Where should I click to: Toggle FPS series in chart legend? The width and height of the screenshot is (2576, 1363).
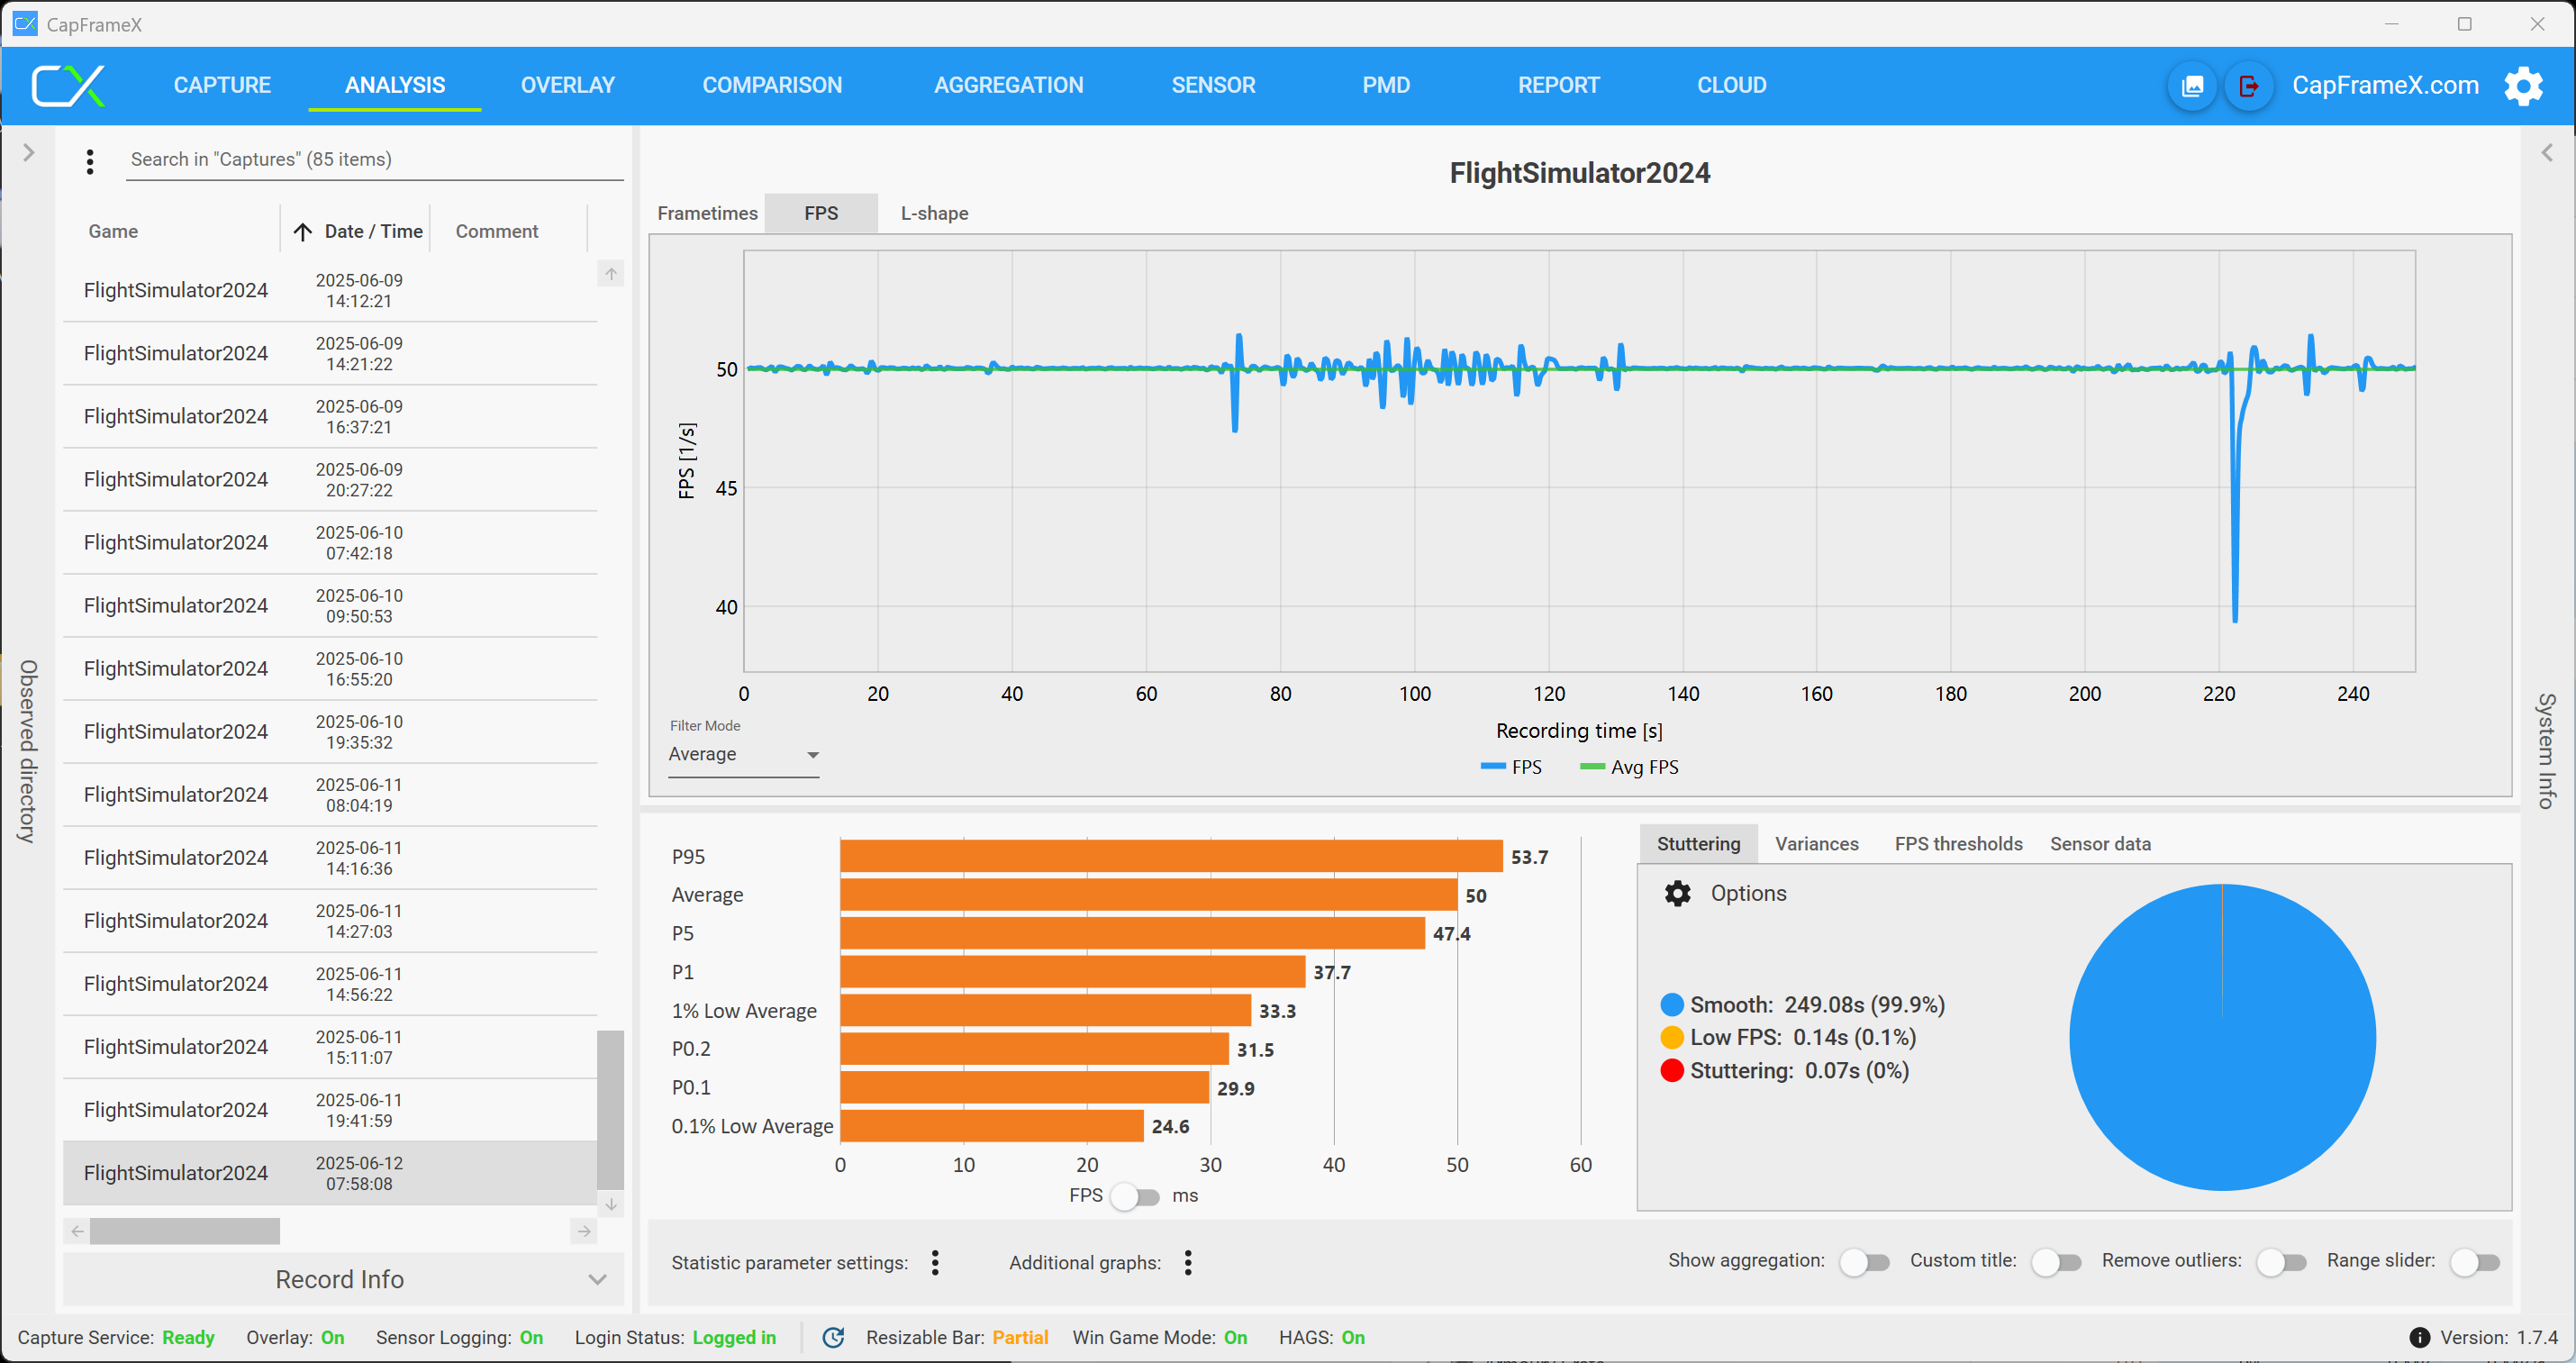1511,767
